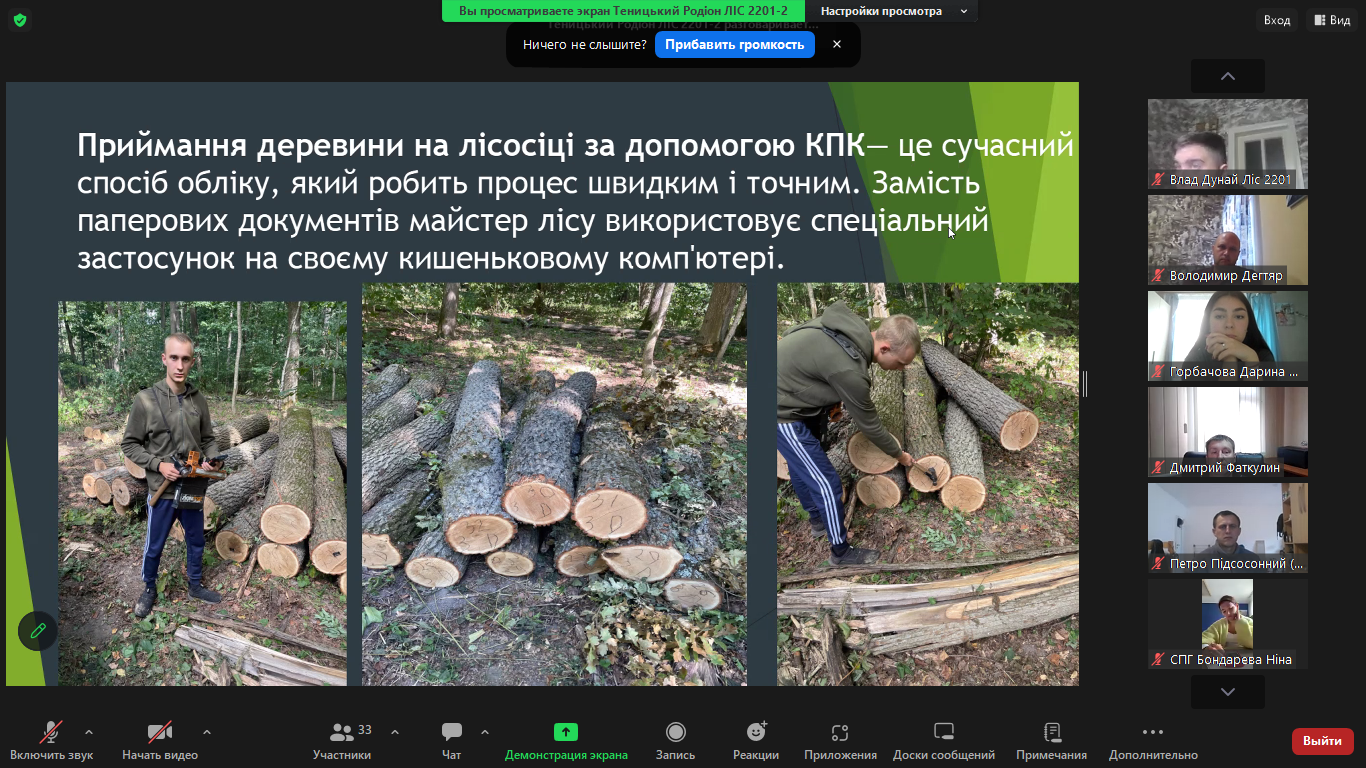Open the Вид view layout menu
Viewport: 1366px width, 768px height.
click(1332, 20)
